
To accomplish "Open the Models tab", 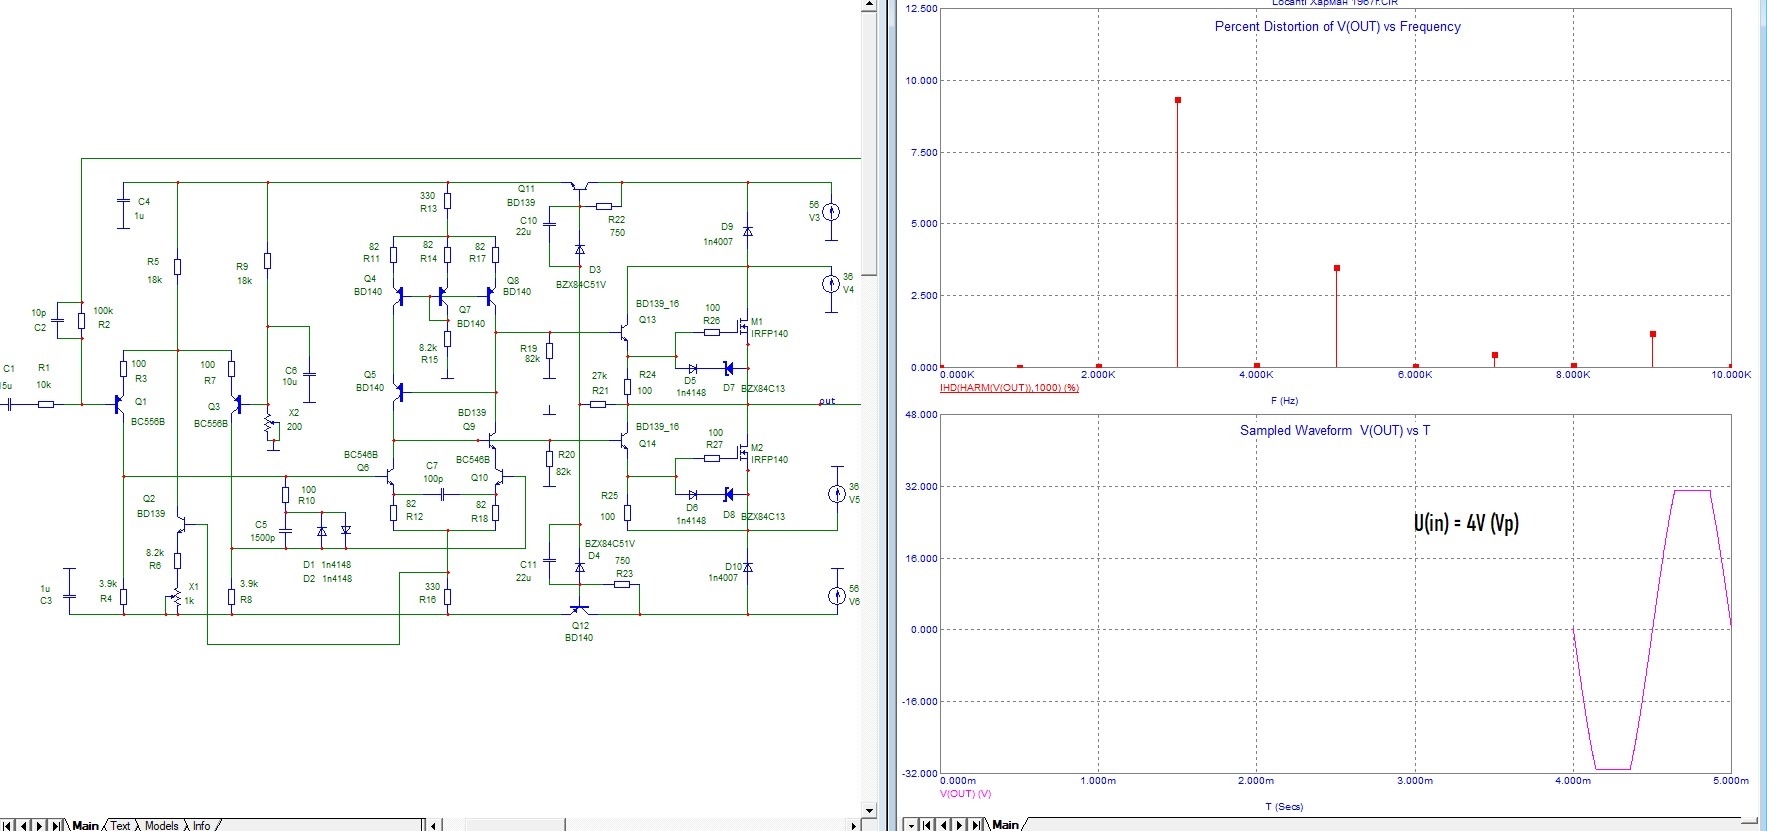I will [161, 825].
